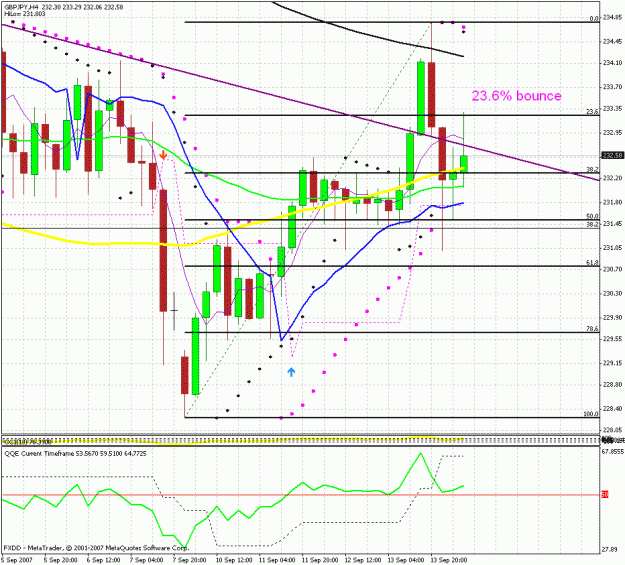625x565 pixels.
Task: Select the 50.0 Fibonacci level label
Action: pos(592,217)
